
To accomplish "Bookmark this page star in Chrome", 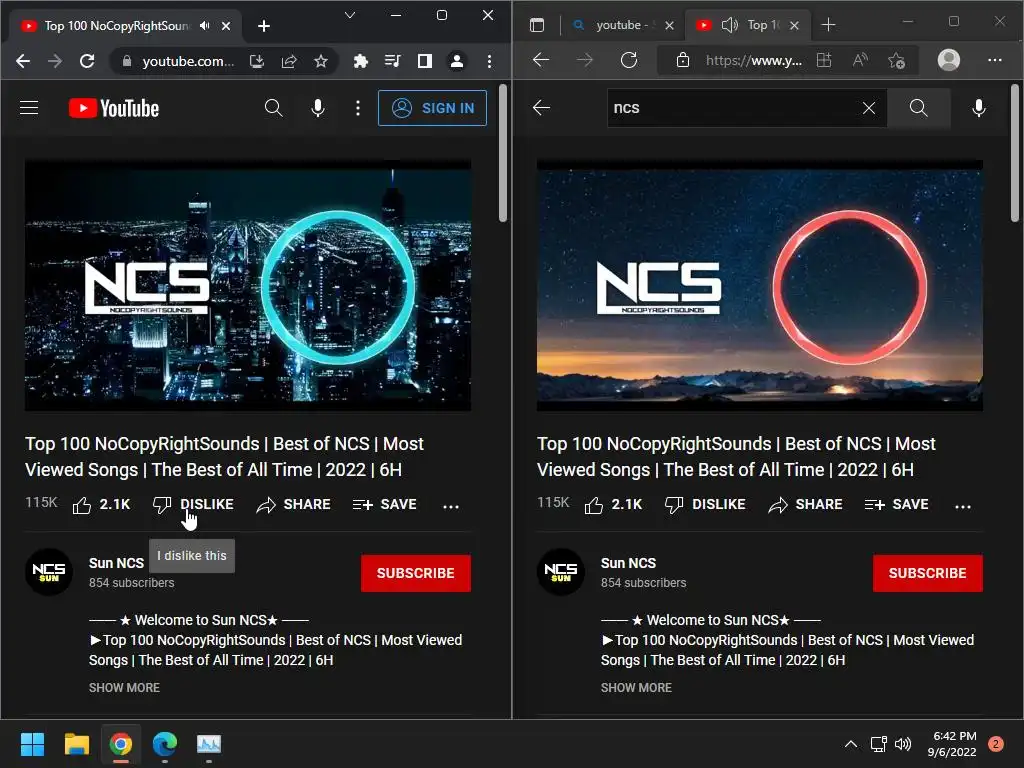I will pyautogui.click(x=321, y=61).
